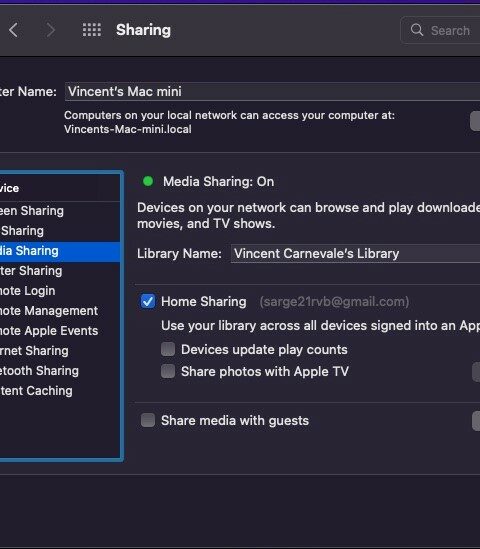The height and width of the screenshot is (549, 480).
Task: Click the Service column header
Action: (x=60, y=188)
